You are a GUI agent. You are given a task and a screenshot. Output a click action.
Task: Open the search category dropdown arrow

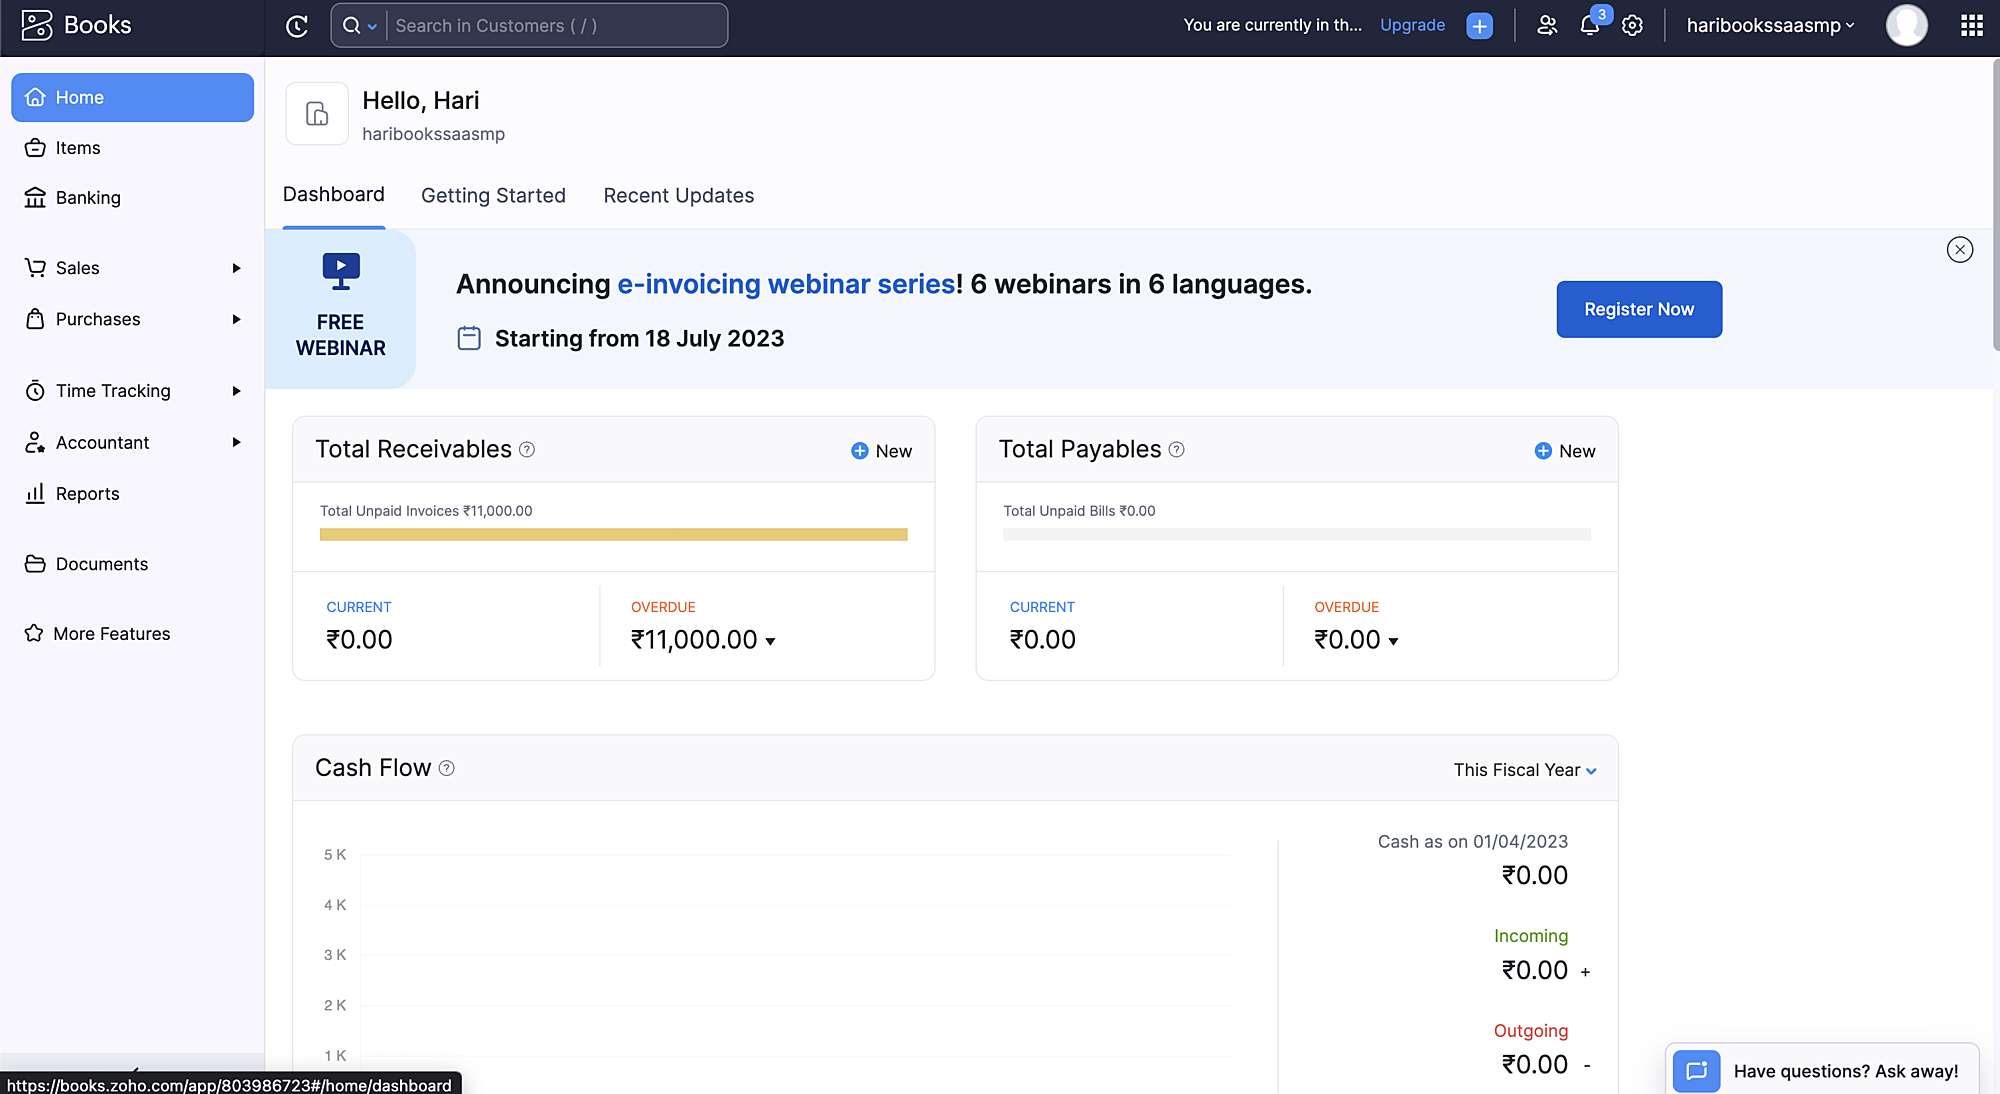[372, 27]
